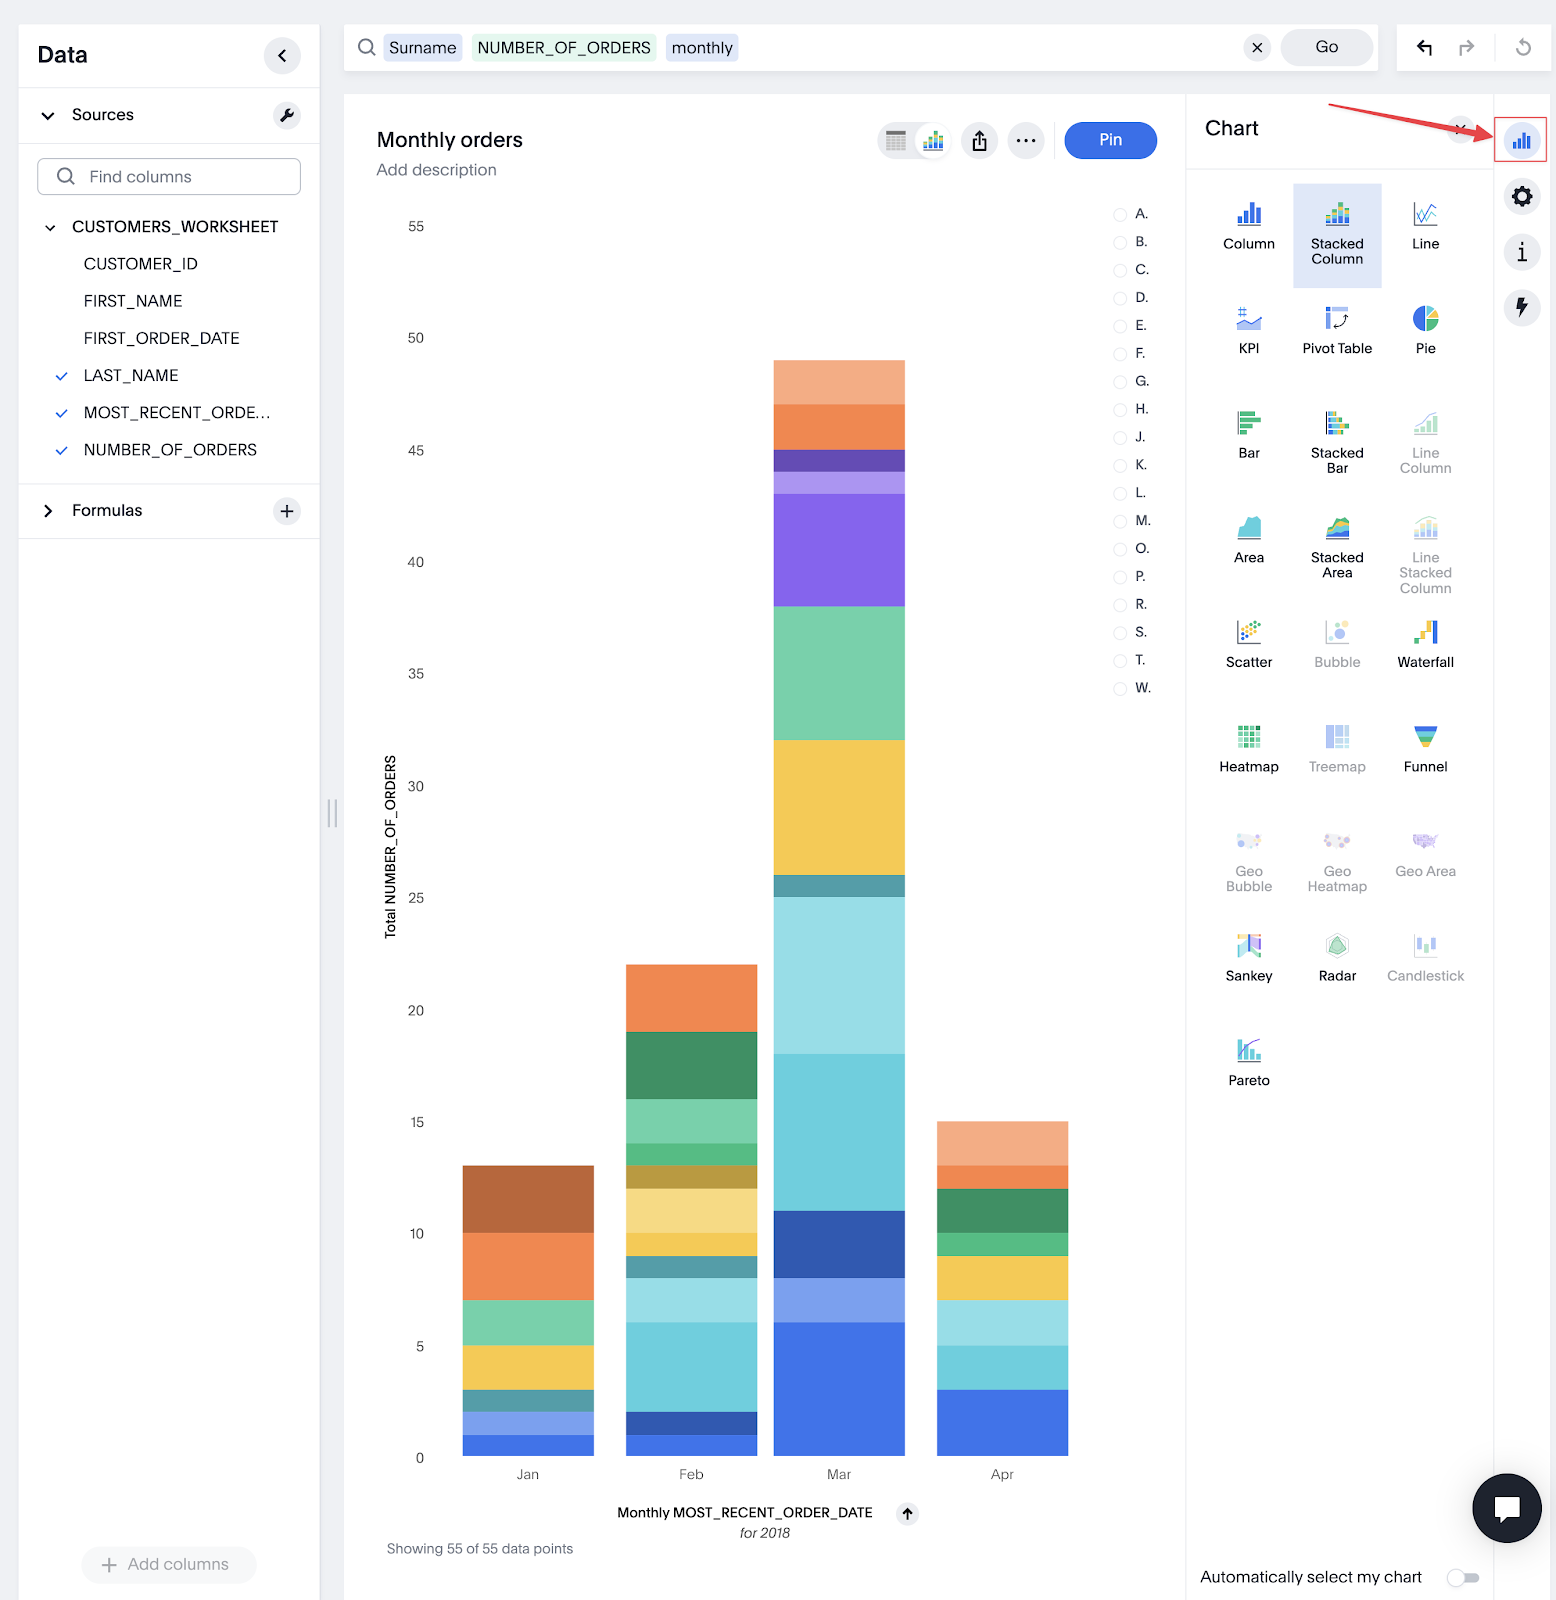Collapse the Sources section

pos(48,116)
